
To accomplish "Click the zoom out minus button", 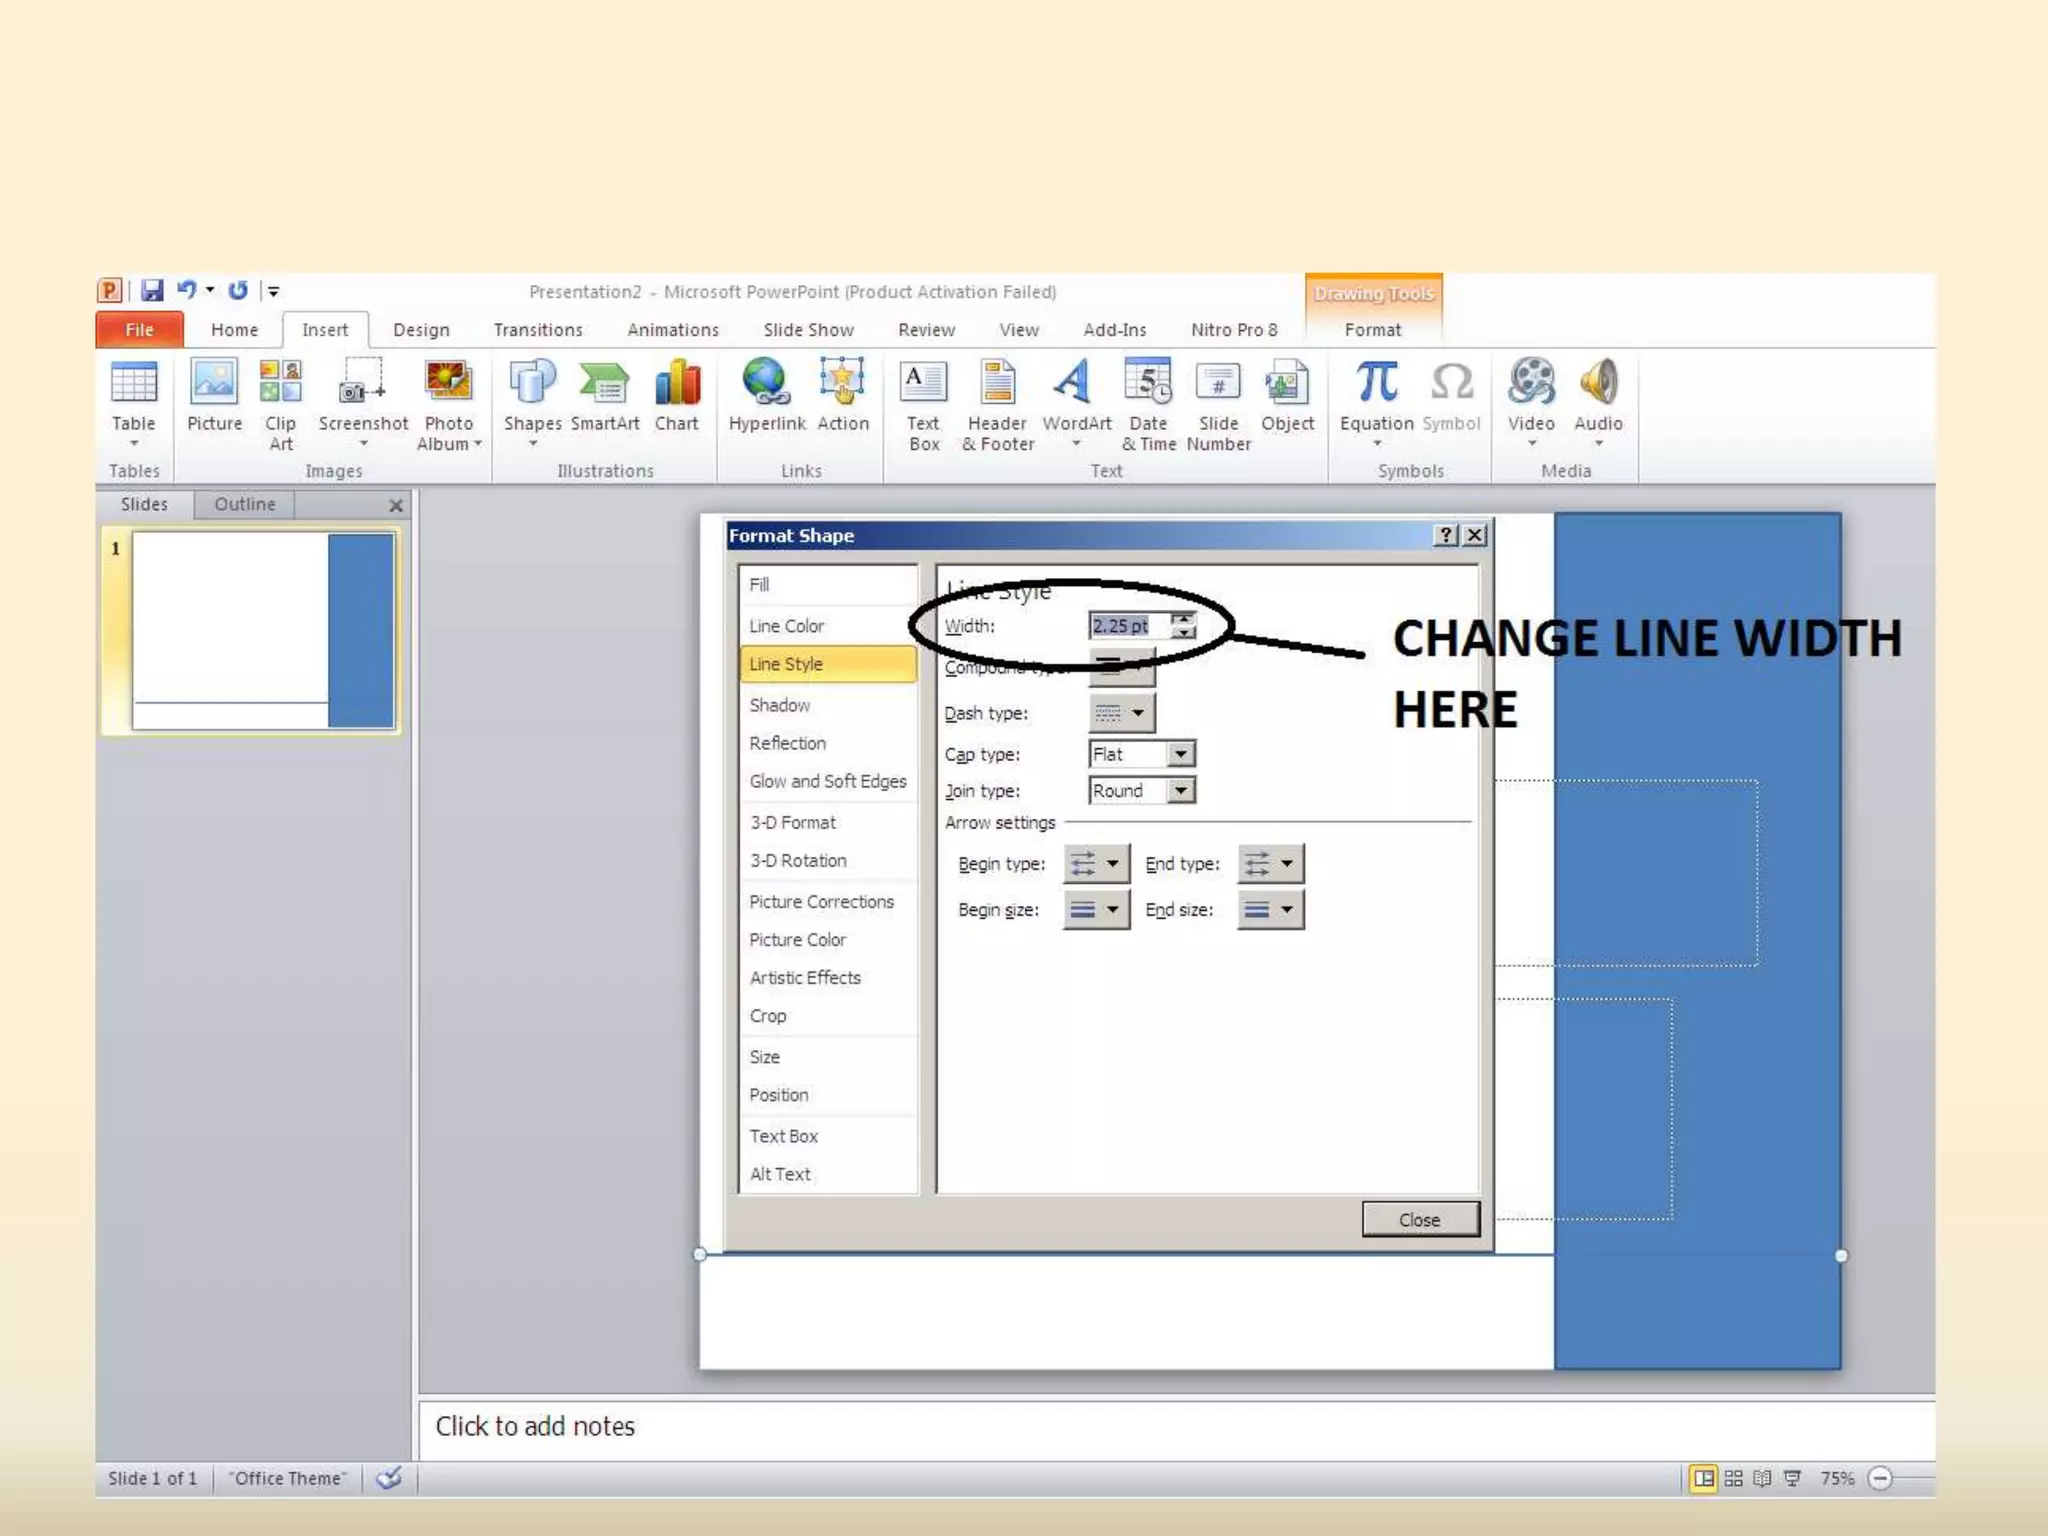I will pos(1880,1478).
